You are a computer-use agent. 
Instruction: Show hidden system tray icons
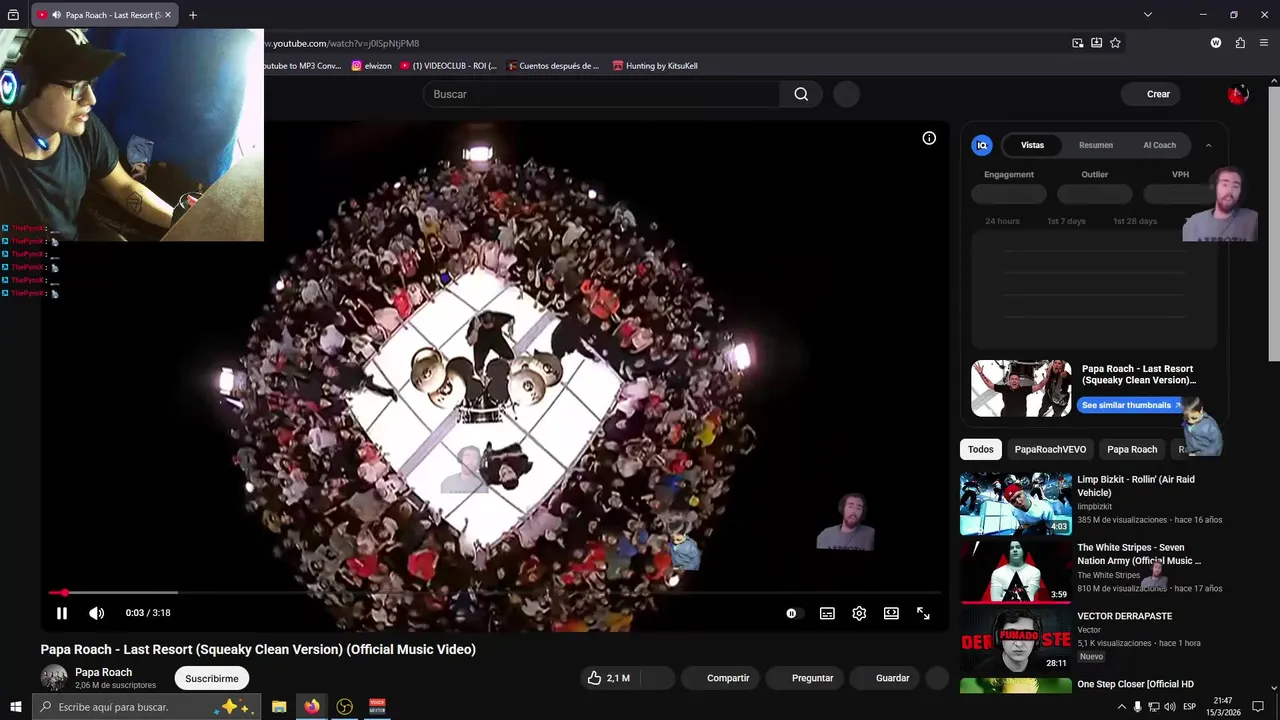pyautogui.click(x=1121, y=707)
